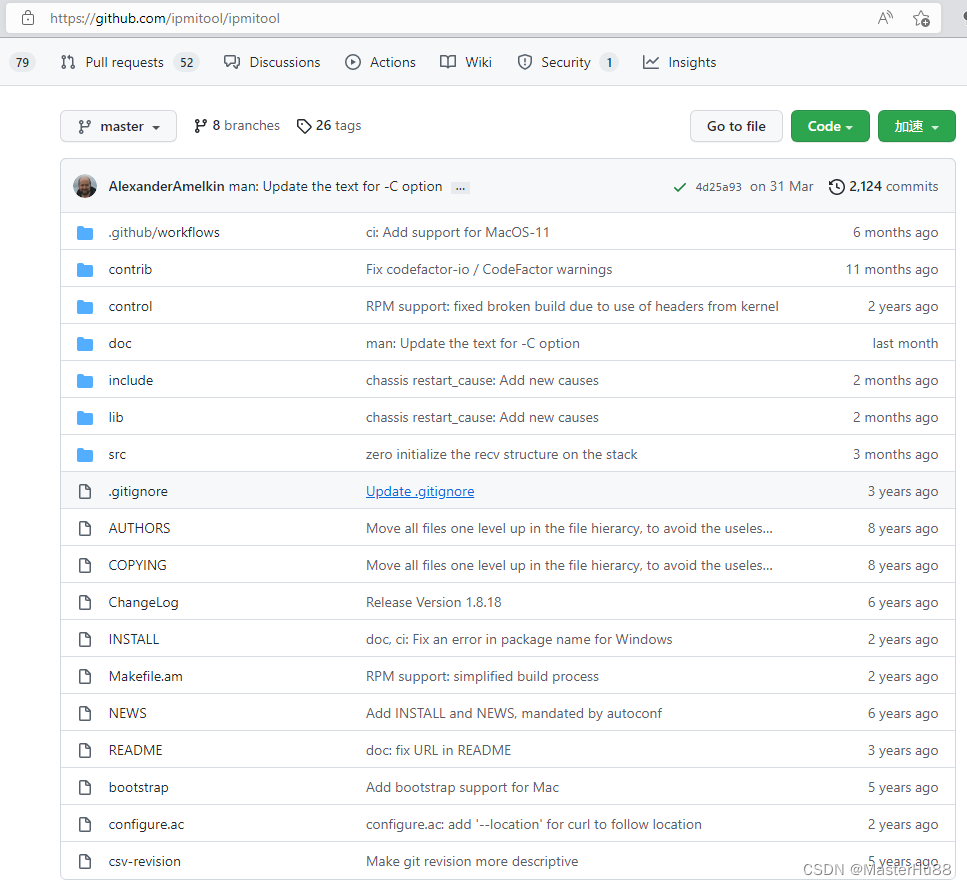Screen dimensions: 967x885
Task: Expand the master branch dropdown
Action: (x=118, y=126)
